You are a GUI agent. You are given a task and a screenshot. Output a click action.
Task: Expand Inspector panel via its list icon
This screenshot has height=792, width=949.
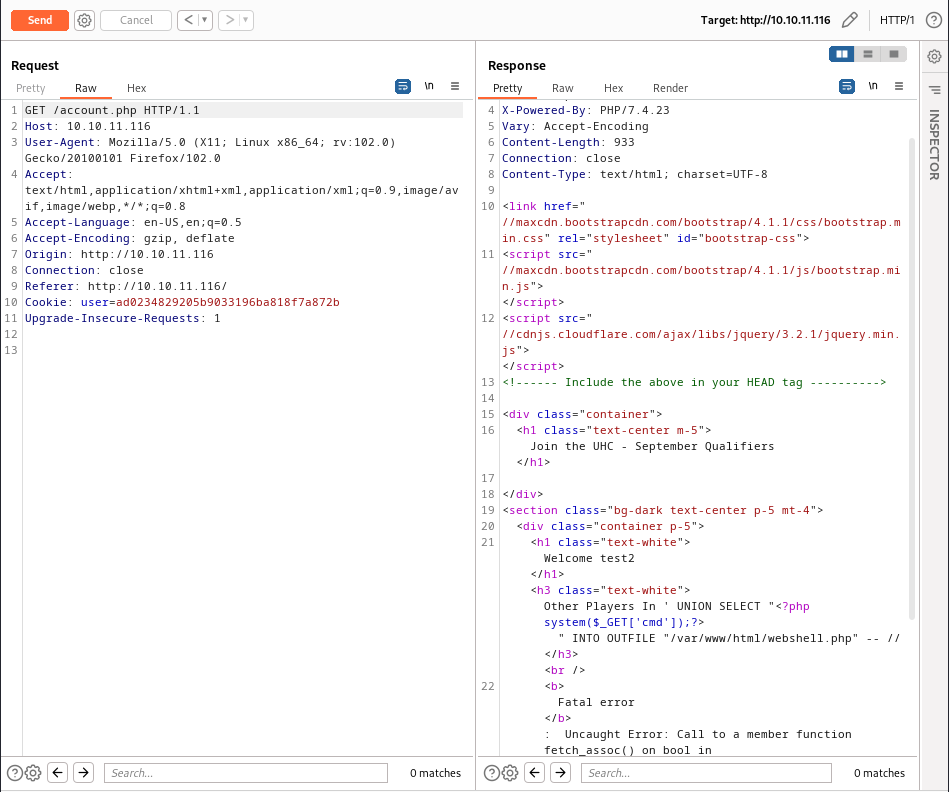(934, 90)
